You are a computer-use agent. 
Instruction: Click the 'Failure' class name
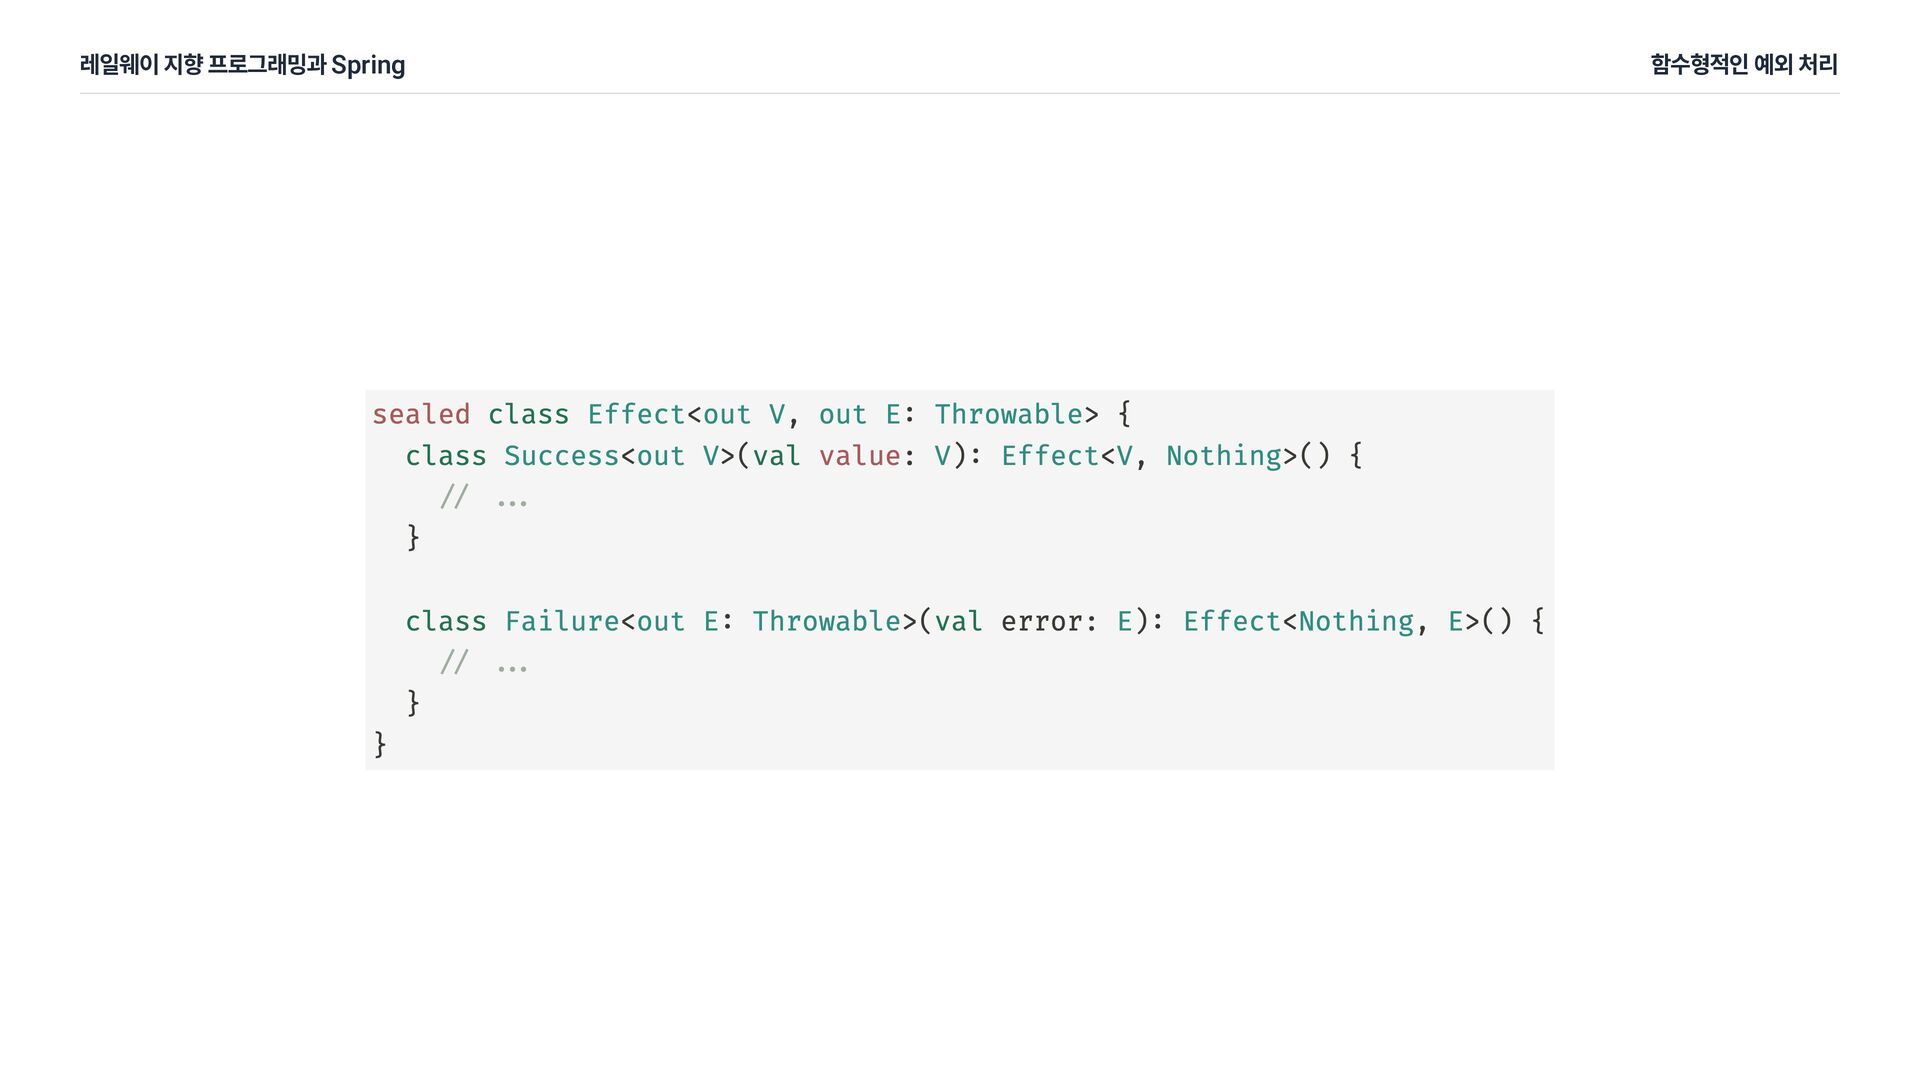click(562, 621)
